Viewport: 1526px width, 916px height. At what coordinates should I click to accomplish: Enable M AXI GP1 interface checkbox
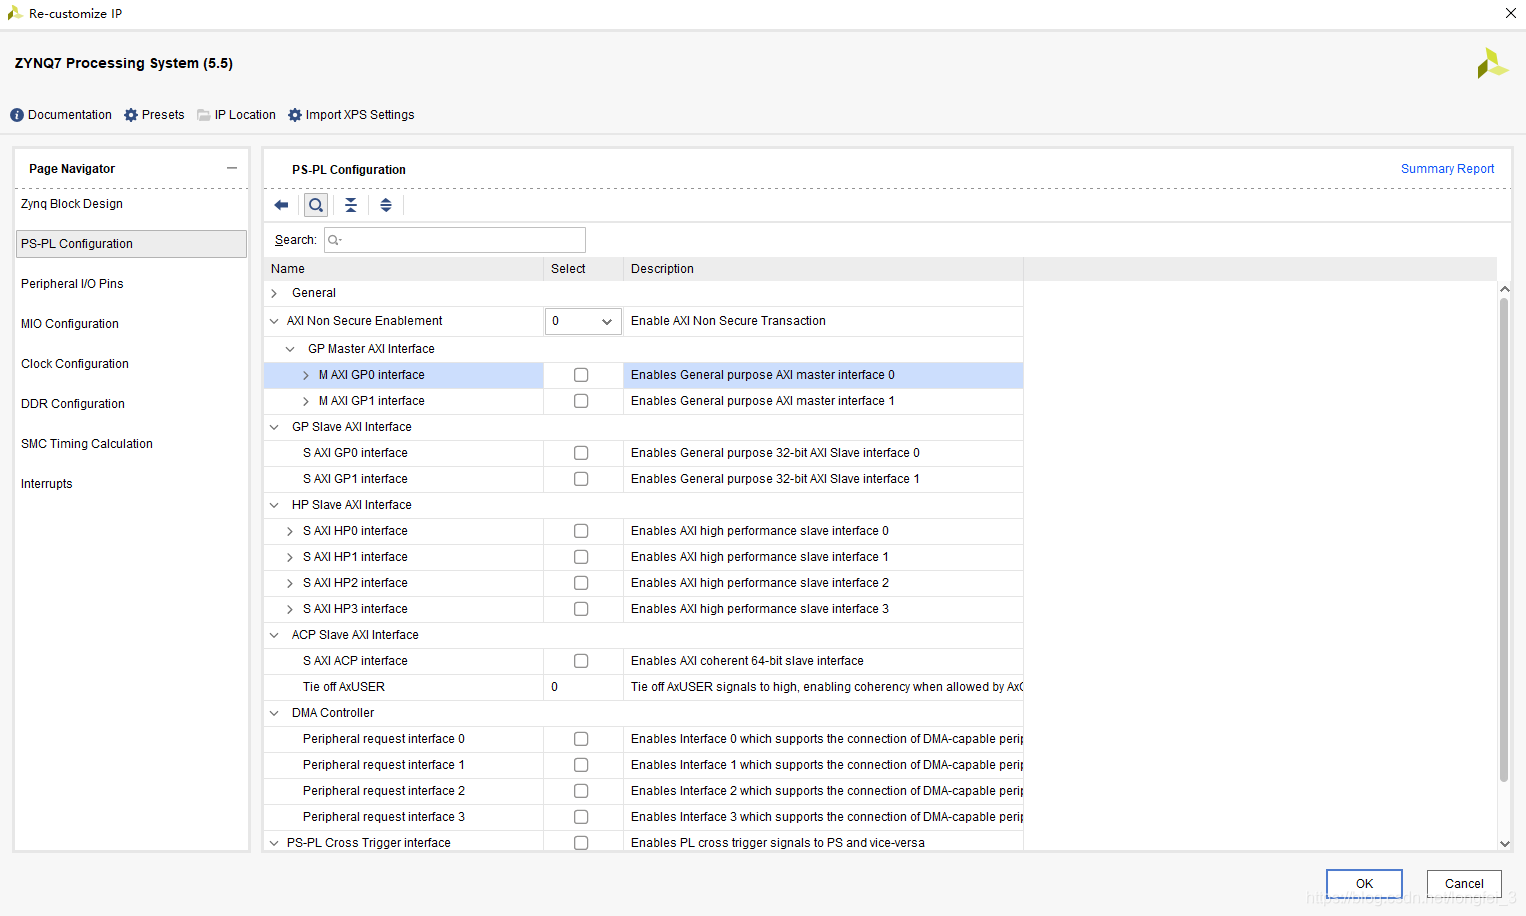(581, 401)
